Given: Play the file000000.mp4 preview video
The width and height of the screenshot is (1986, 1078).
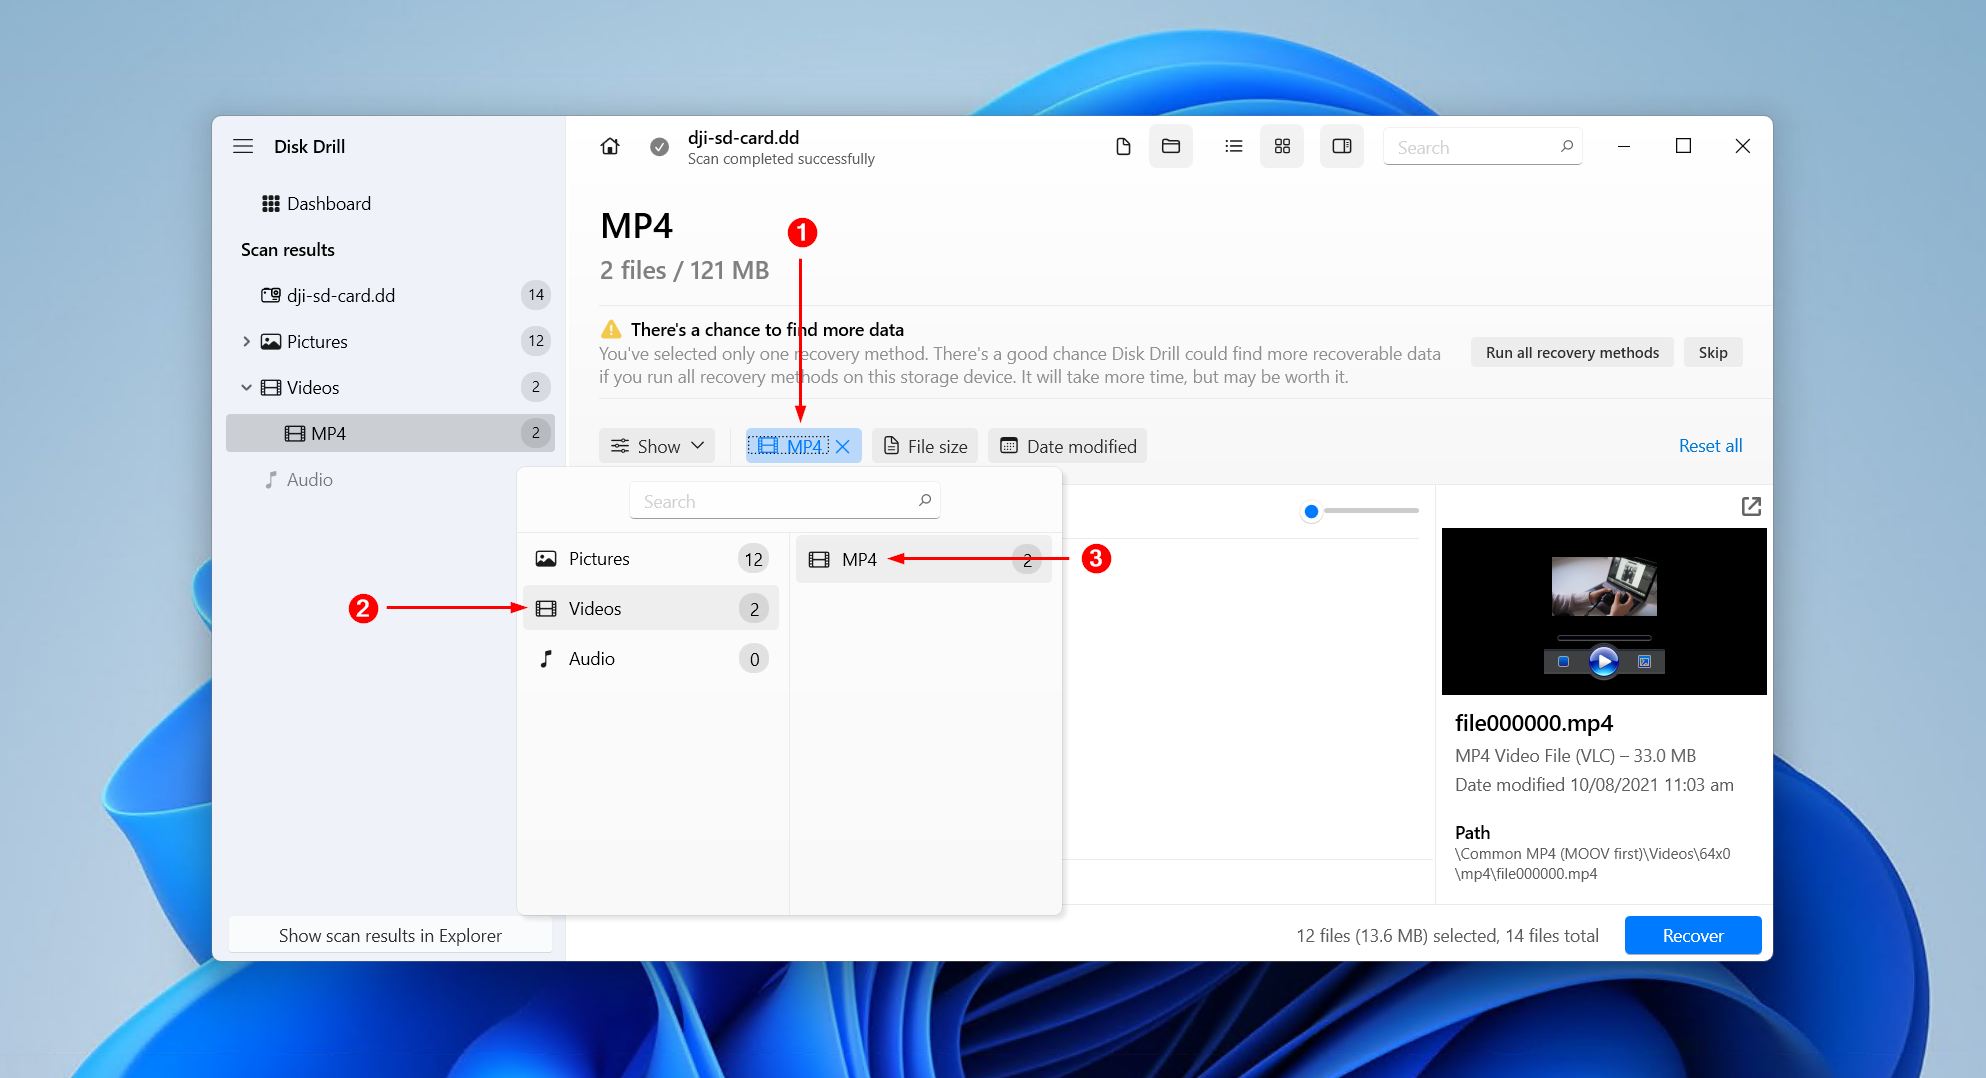Looking at the screenshot, I should pyautogui.click(x=1603, y=661).
